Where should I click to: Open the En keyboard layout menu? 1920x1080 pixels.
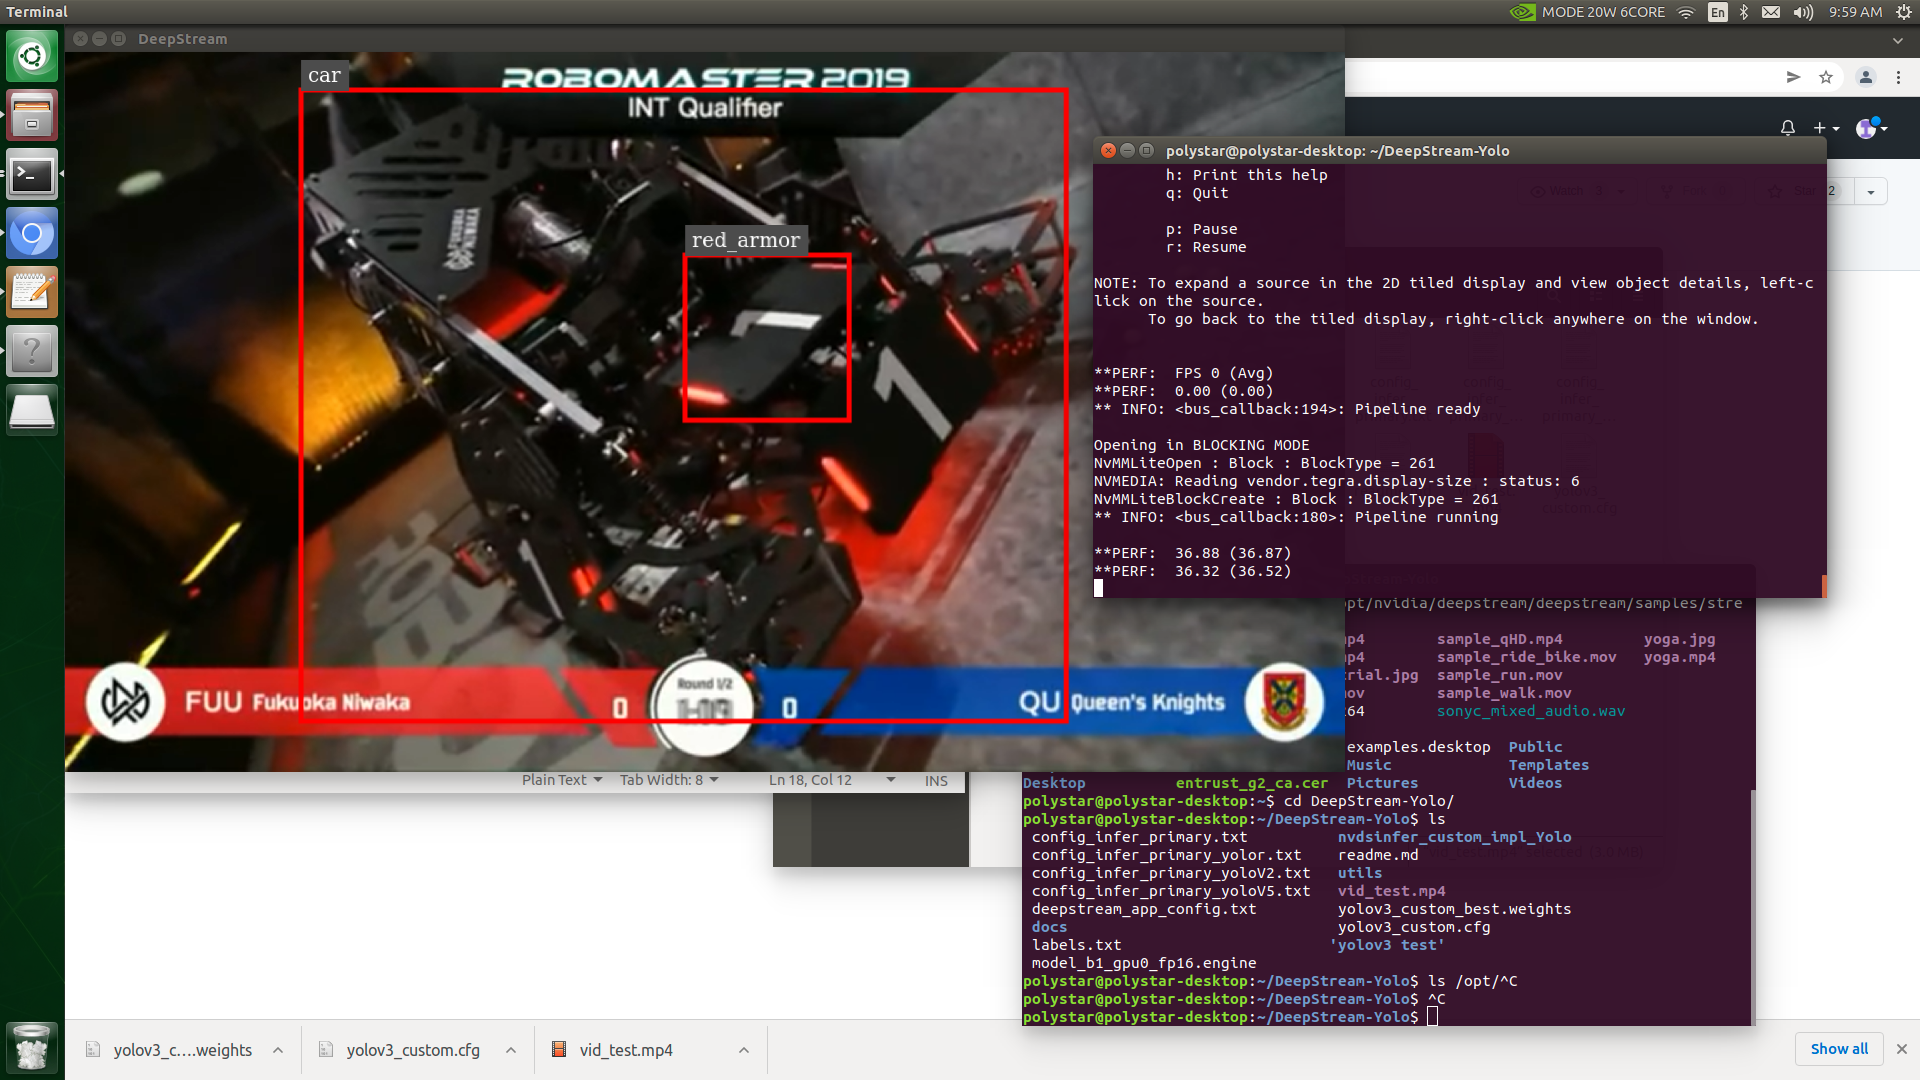coord(1717,12)
